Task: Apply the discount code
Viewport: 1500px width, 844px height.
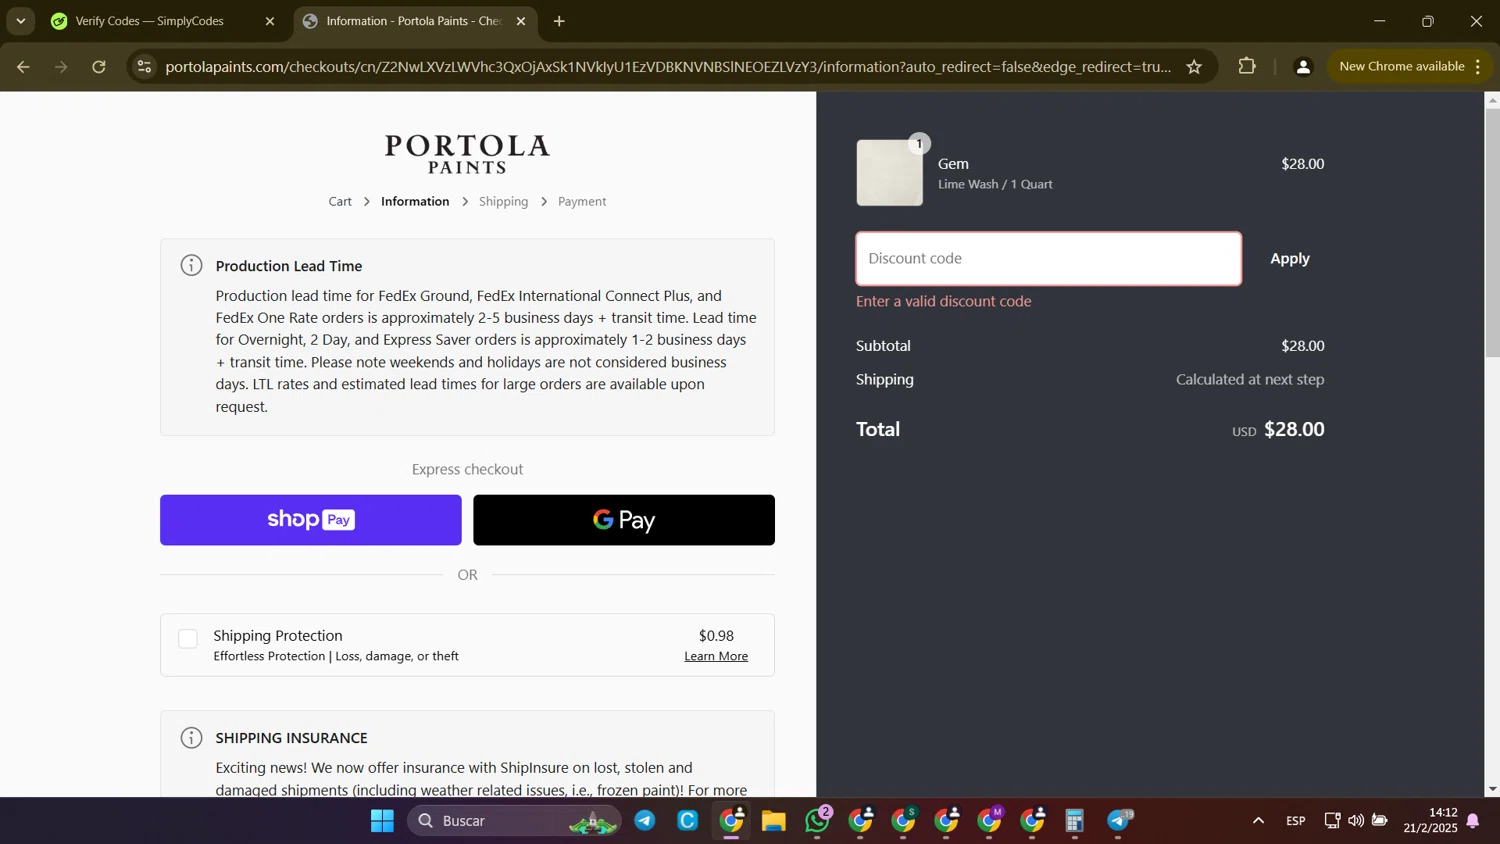Action: pos(1290,259)
